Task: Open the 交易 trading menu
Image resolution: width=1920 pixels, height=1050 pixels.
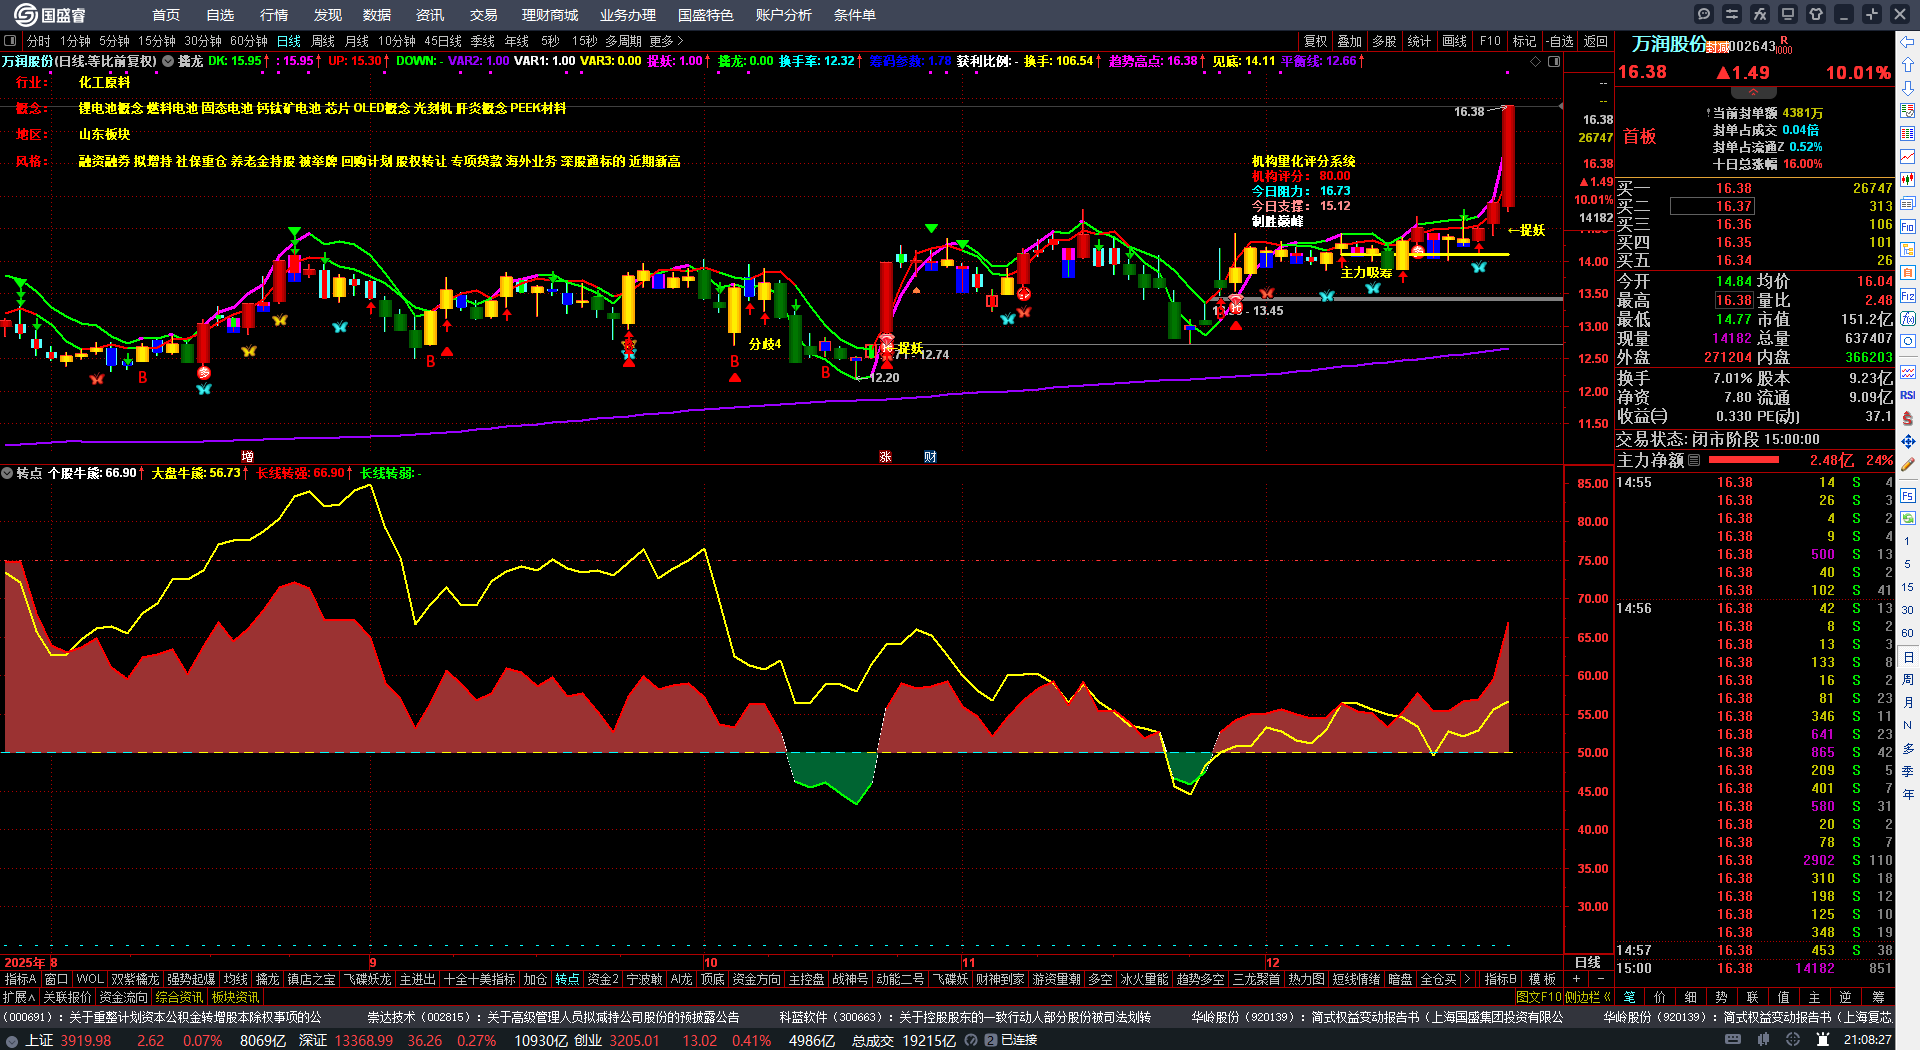Action: coord(484,15)
